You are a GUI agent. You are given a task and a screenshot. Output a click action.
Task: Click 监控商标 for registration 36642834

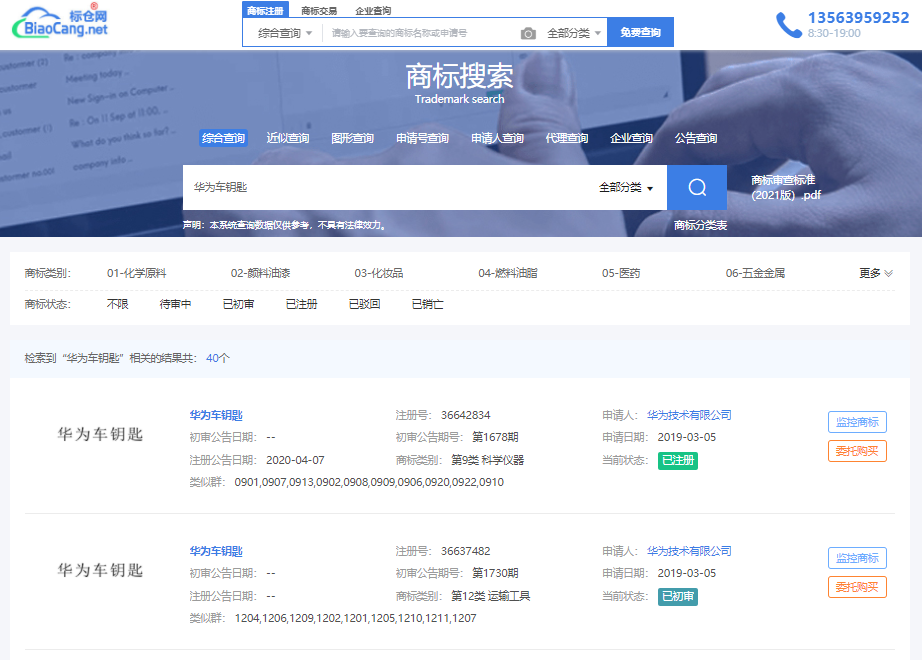[857, 422]
